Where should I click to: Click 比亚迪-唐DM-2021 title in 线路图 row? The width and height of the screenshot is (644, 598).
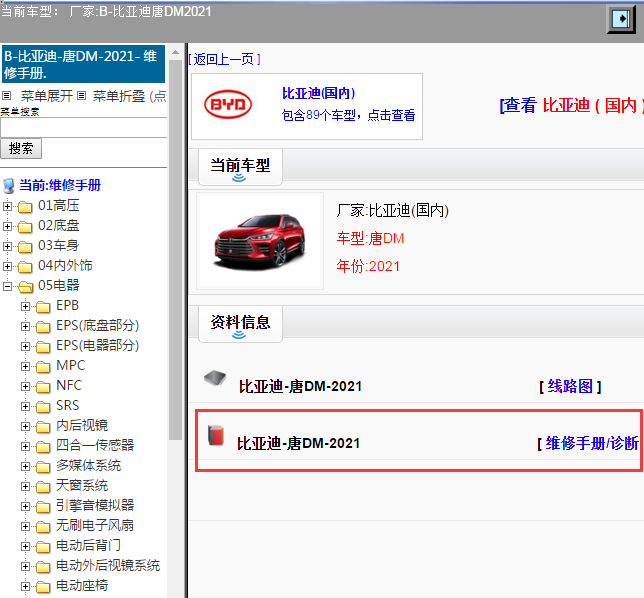pyautogui.click(x=300, y=386)
